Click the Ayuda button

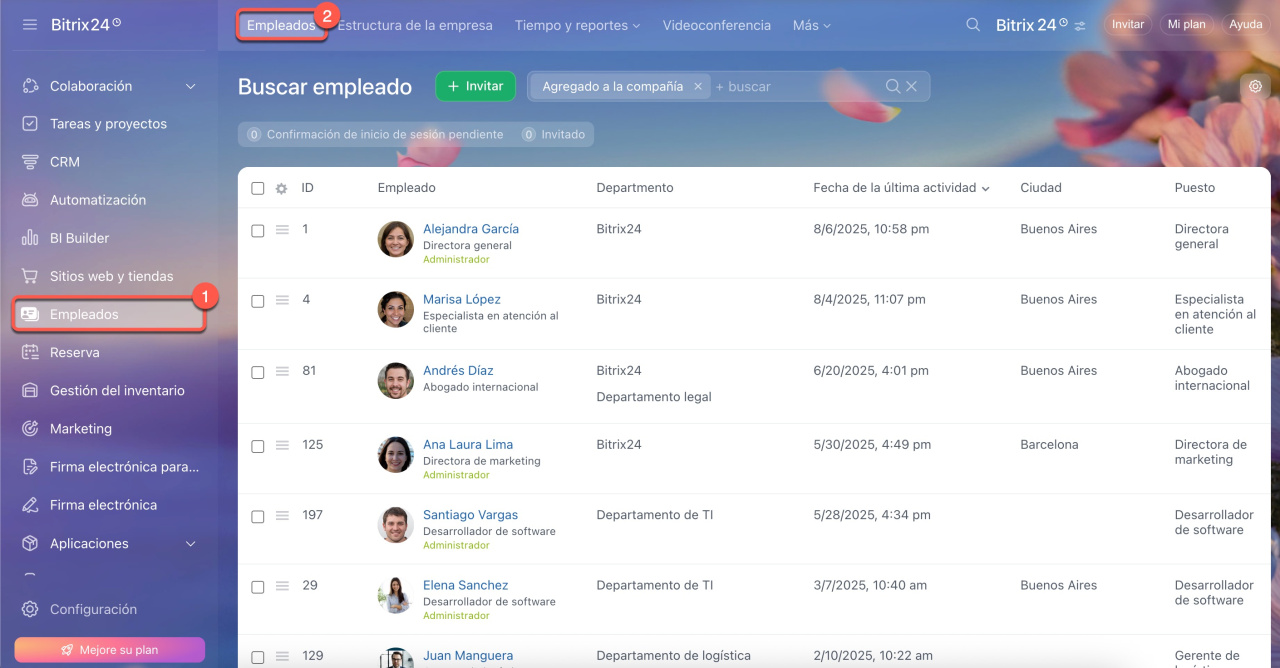(x=1245, y=25)
